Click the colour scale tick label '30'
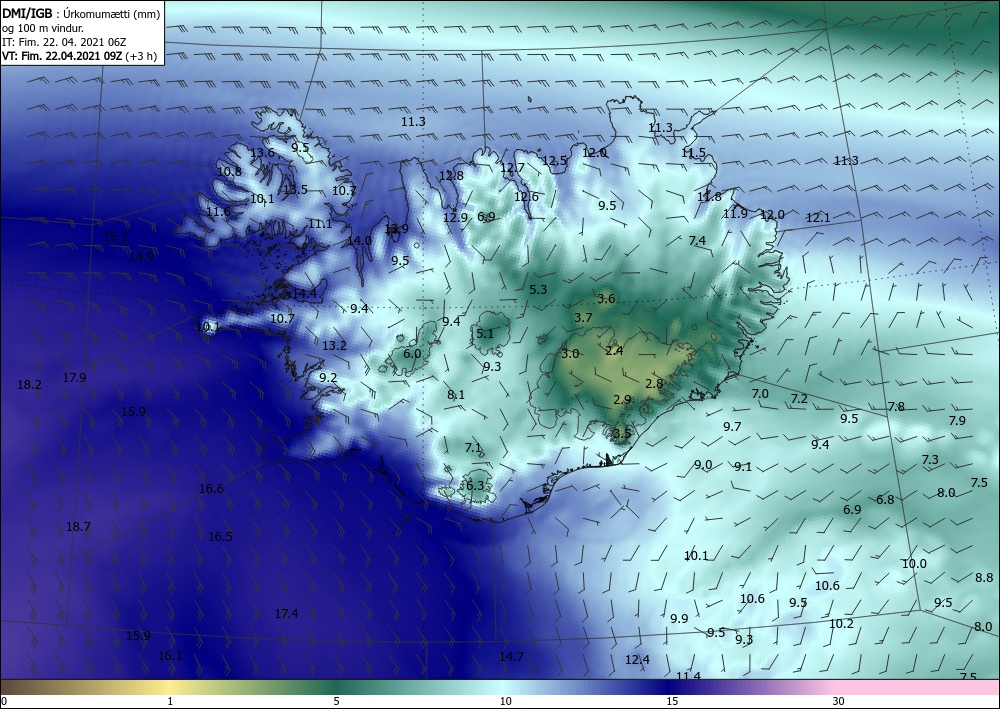 [838, 701]
